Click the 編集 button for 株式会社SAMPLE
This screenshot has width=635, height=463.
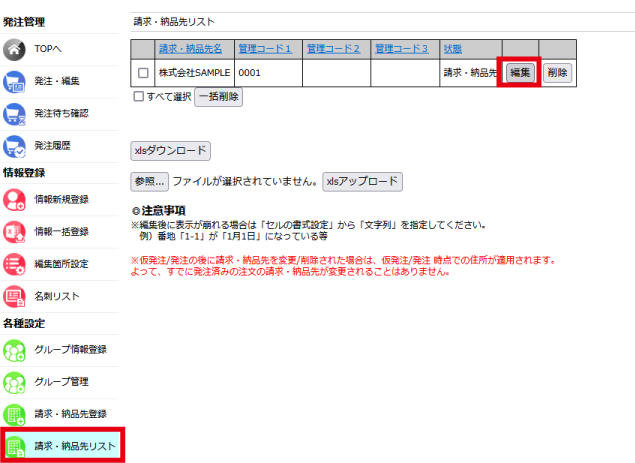[519, 73]
